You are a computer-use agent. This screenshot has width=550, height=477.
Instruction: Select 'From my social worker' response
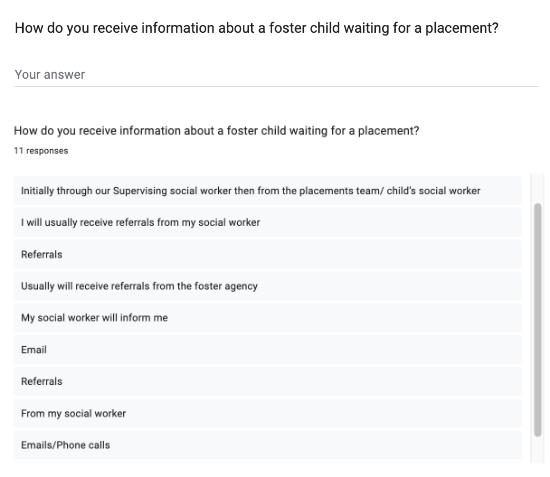268,413
